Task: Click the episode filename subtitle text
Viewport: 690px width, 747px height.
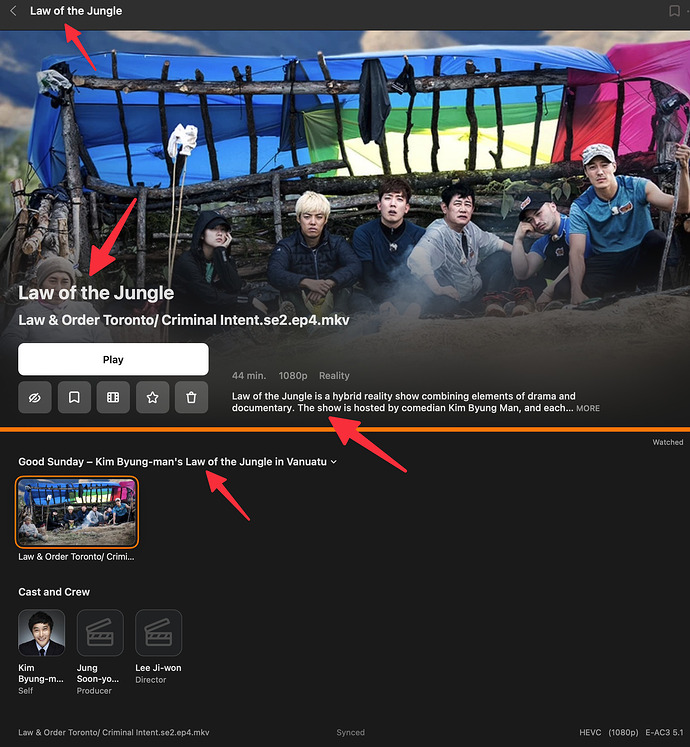Action: (x=183, y=320)
